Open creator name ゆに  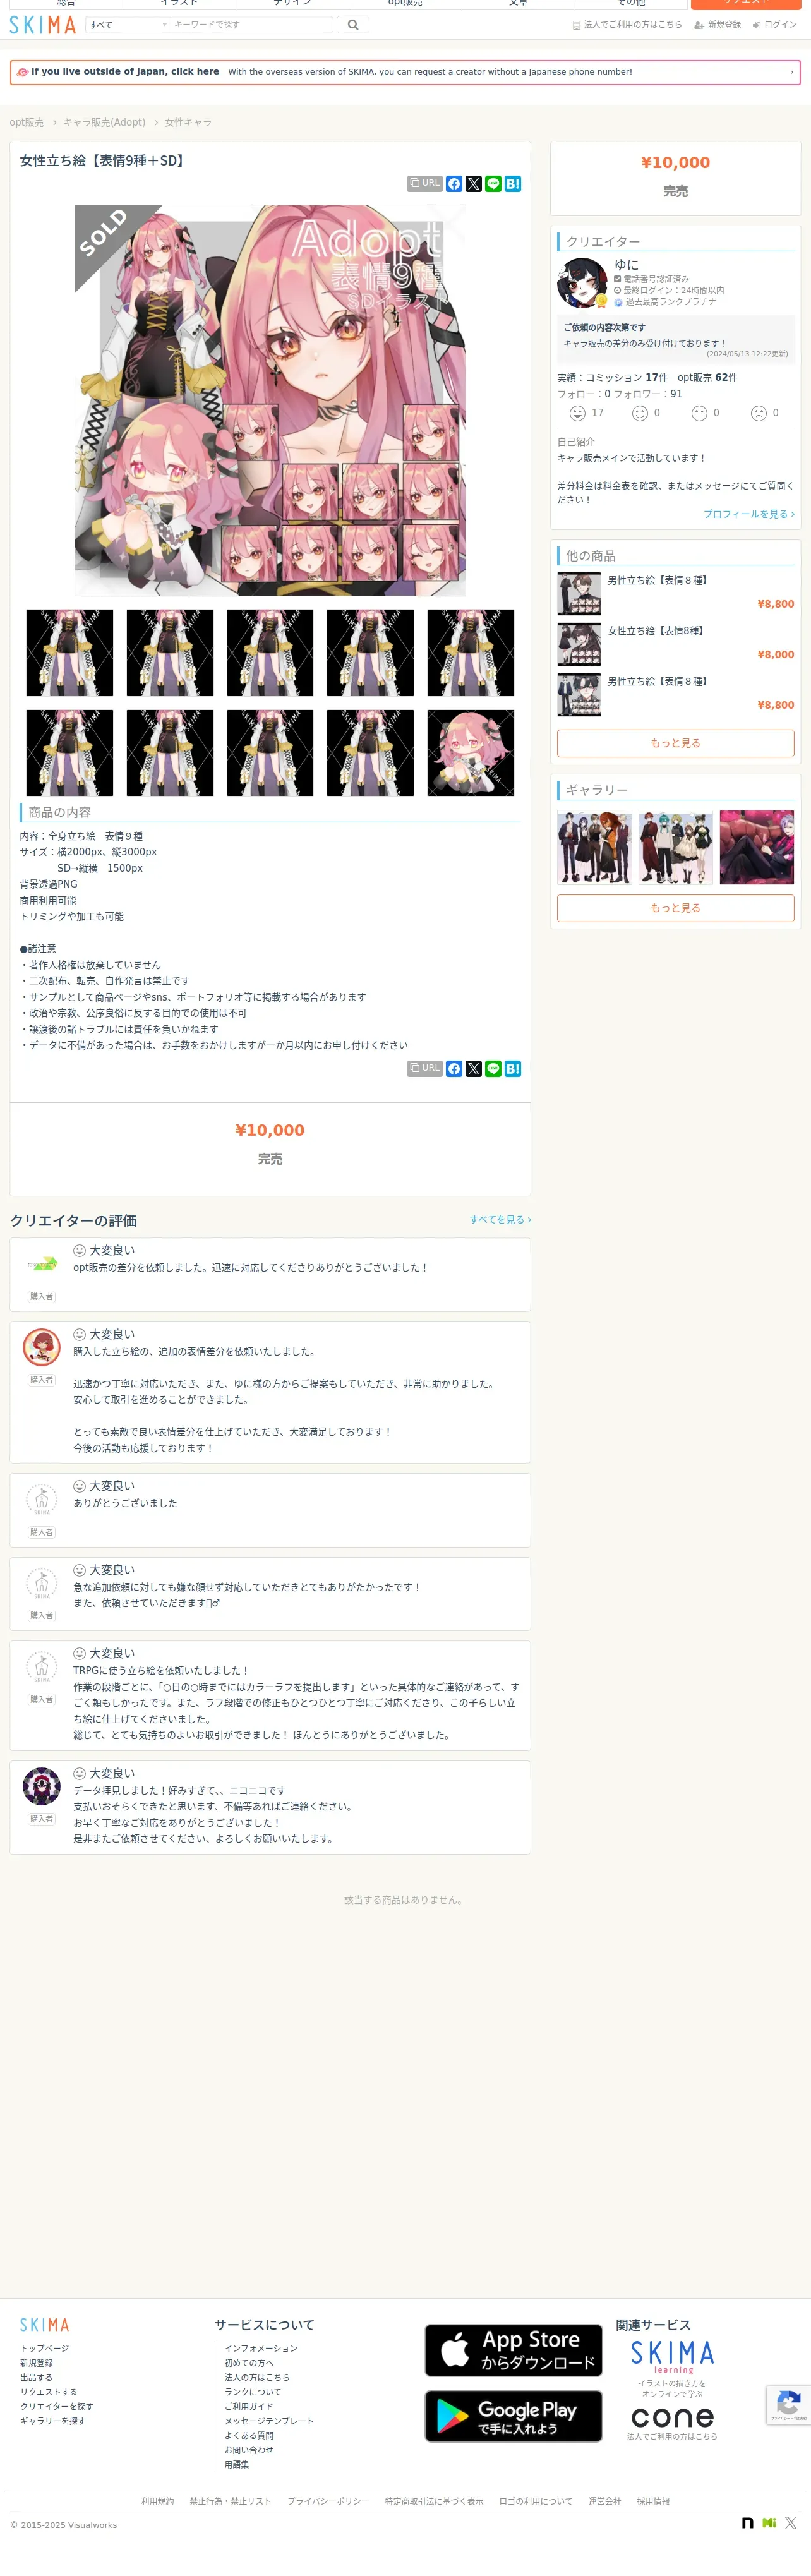pyautogui.click(x=626, y=265)
